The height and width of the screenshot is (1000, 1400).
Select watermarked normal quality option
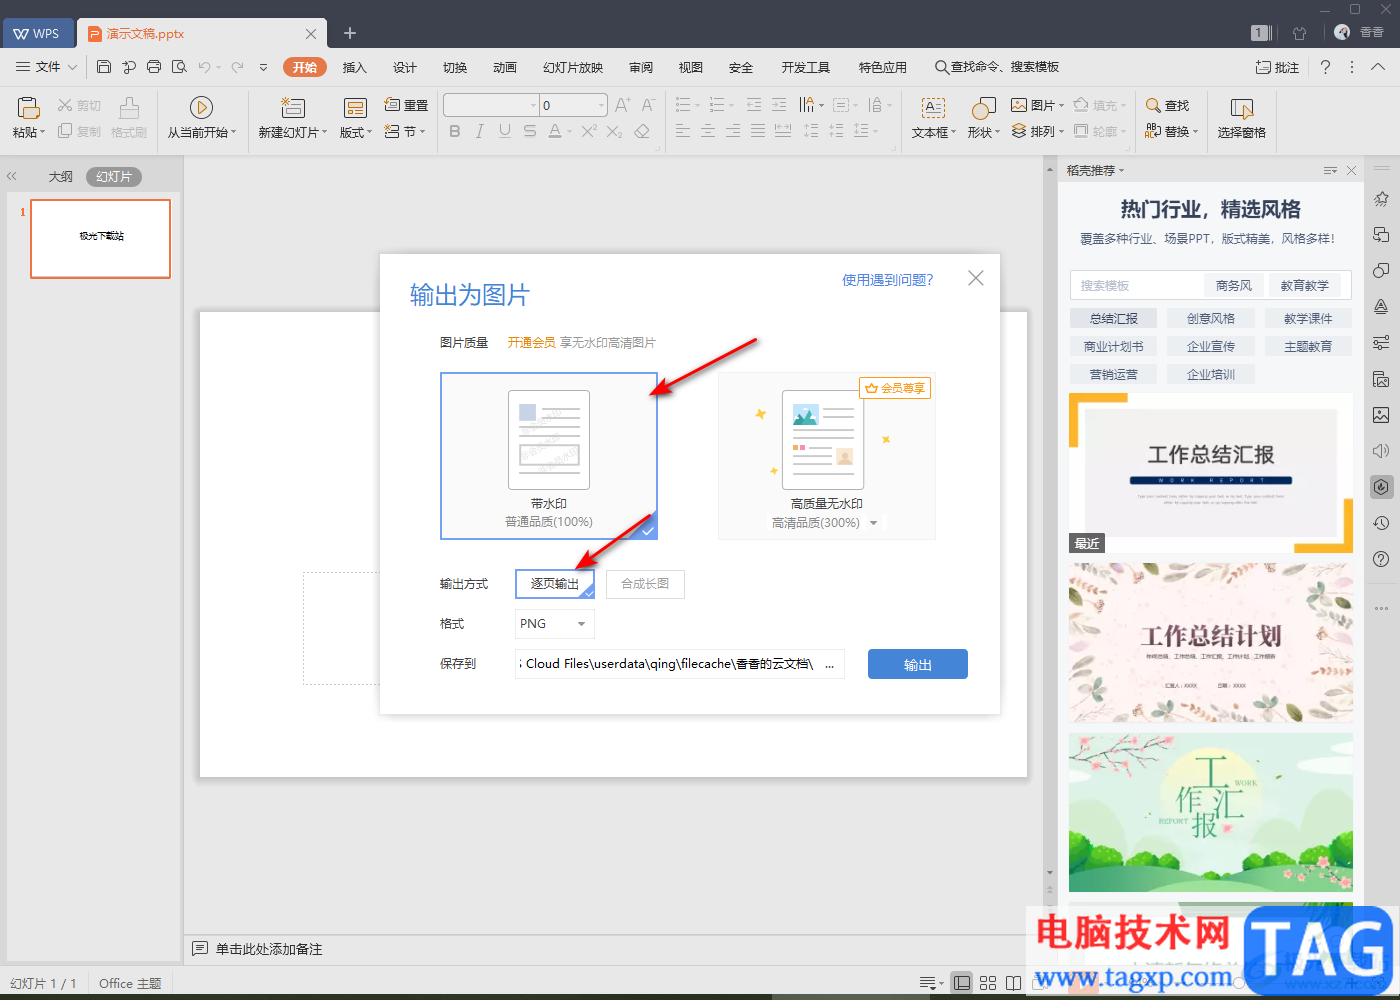click(x=549, y=456)
